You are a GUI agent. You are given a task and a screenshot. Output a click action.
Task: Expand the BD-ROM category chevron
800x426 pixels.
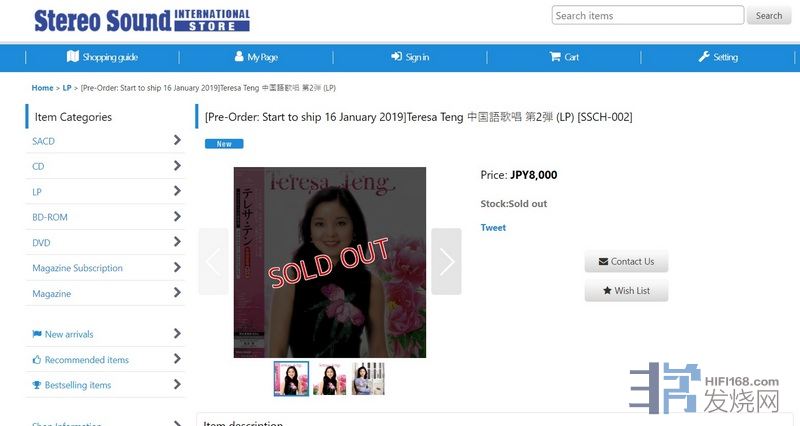point(177,216)
